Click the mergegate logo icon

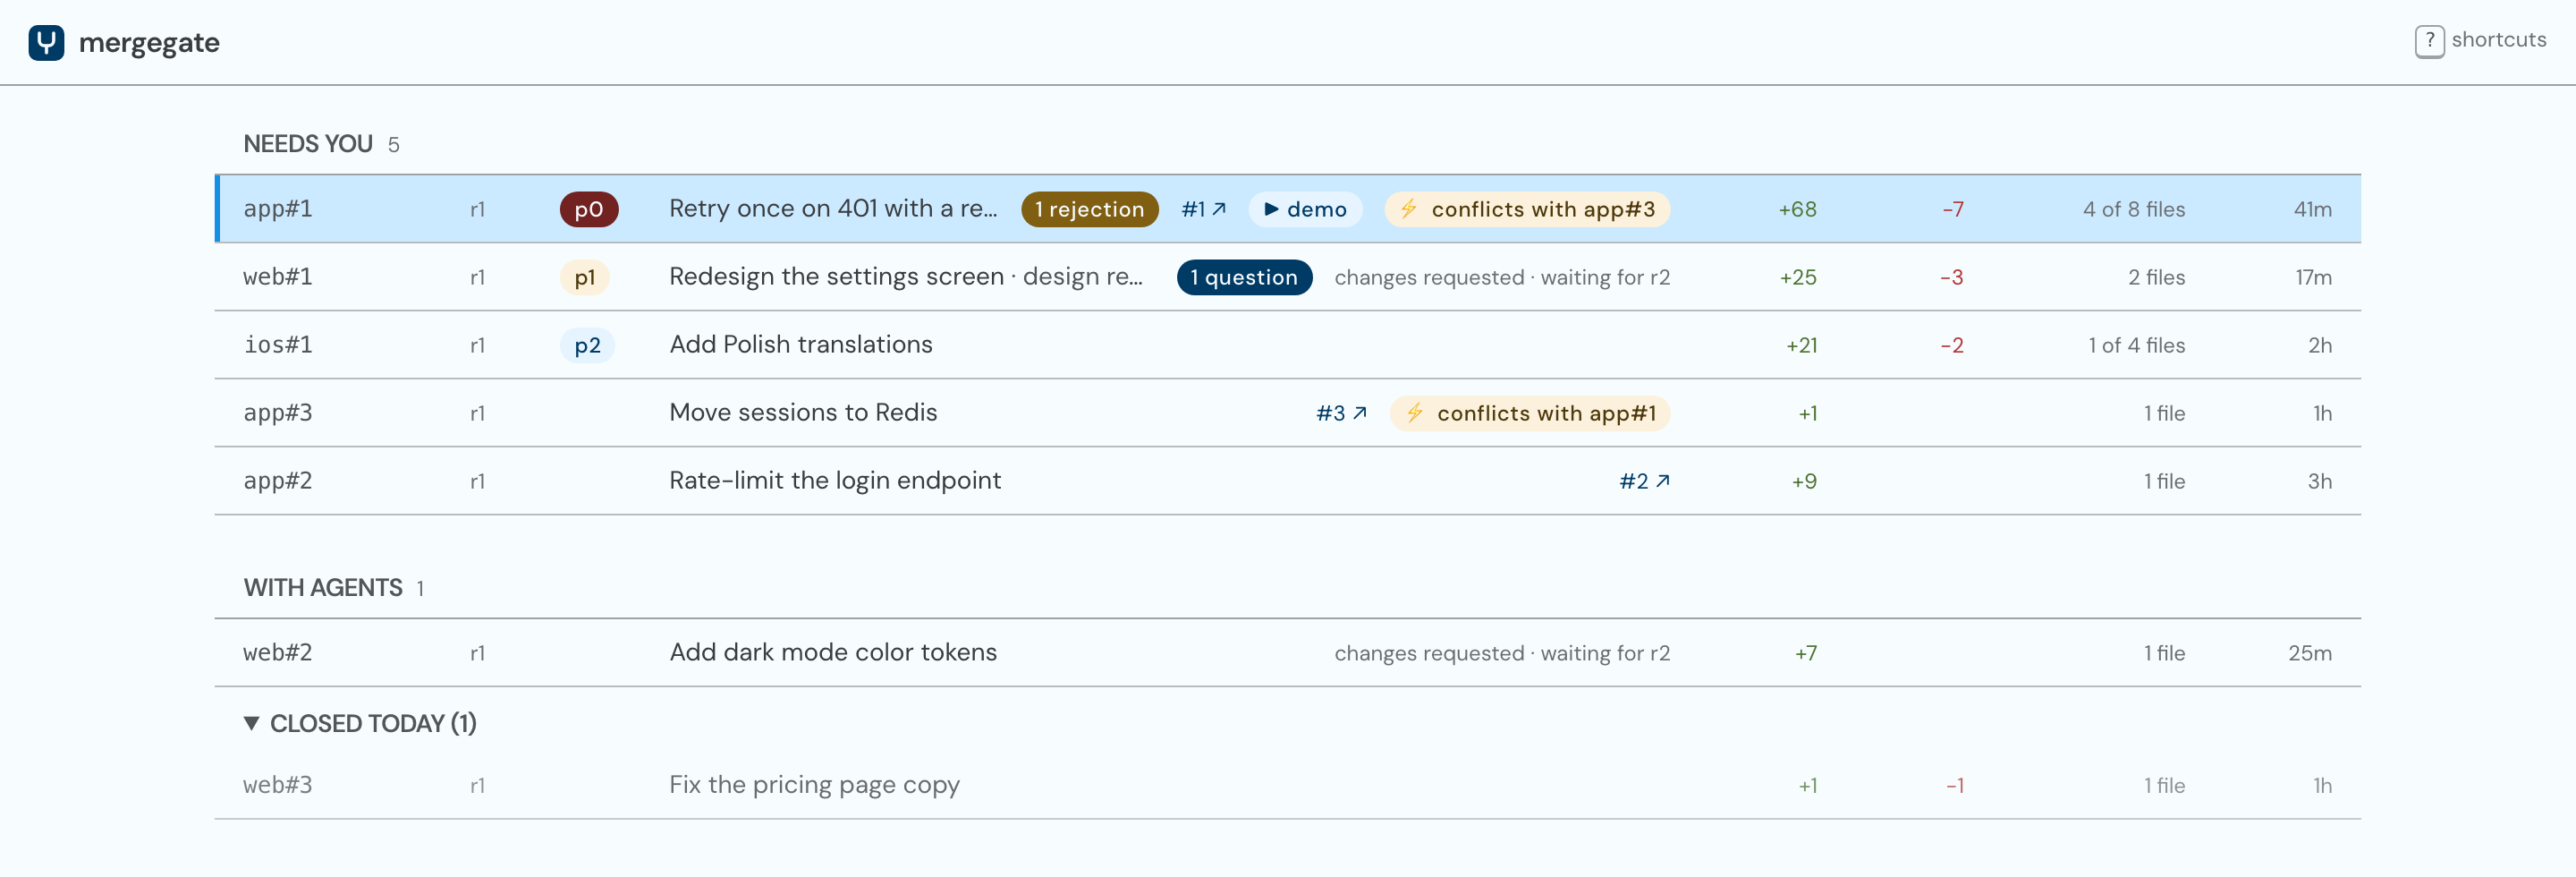pyautogui.click(x=46, y=42)
